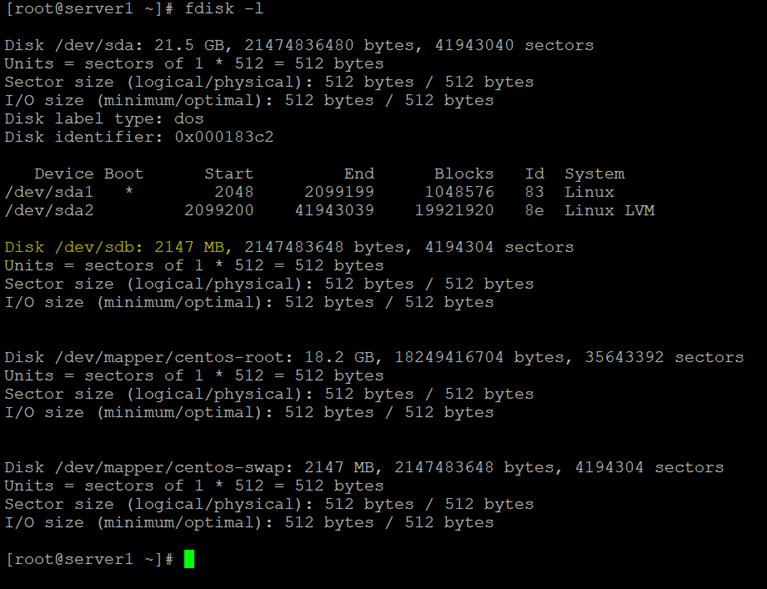Click the 'Blocks' column header
Image resolution: width=767 pixels, height=589 pixels.
[x=464, y=174]
